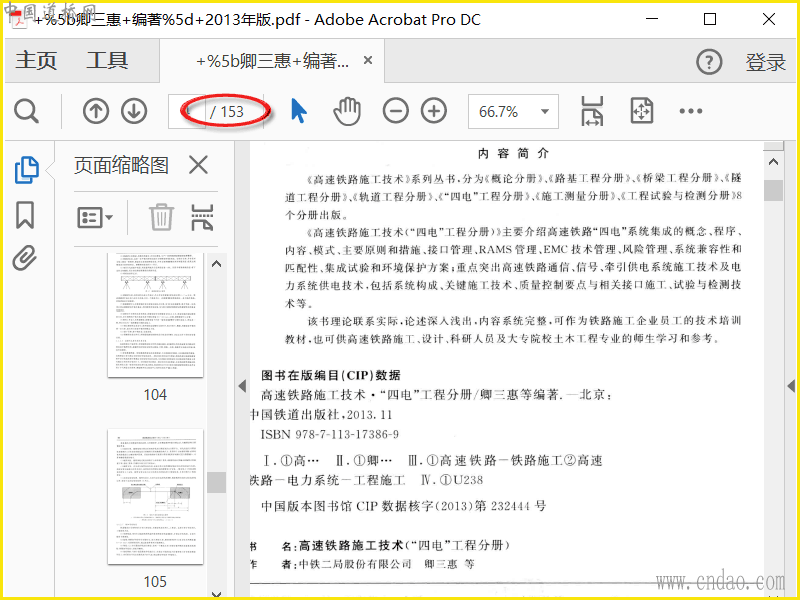The height and width of the screenshot is (600, 800).
Task: Open the find text search icon
Action: (26, 111)
